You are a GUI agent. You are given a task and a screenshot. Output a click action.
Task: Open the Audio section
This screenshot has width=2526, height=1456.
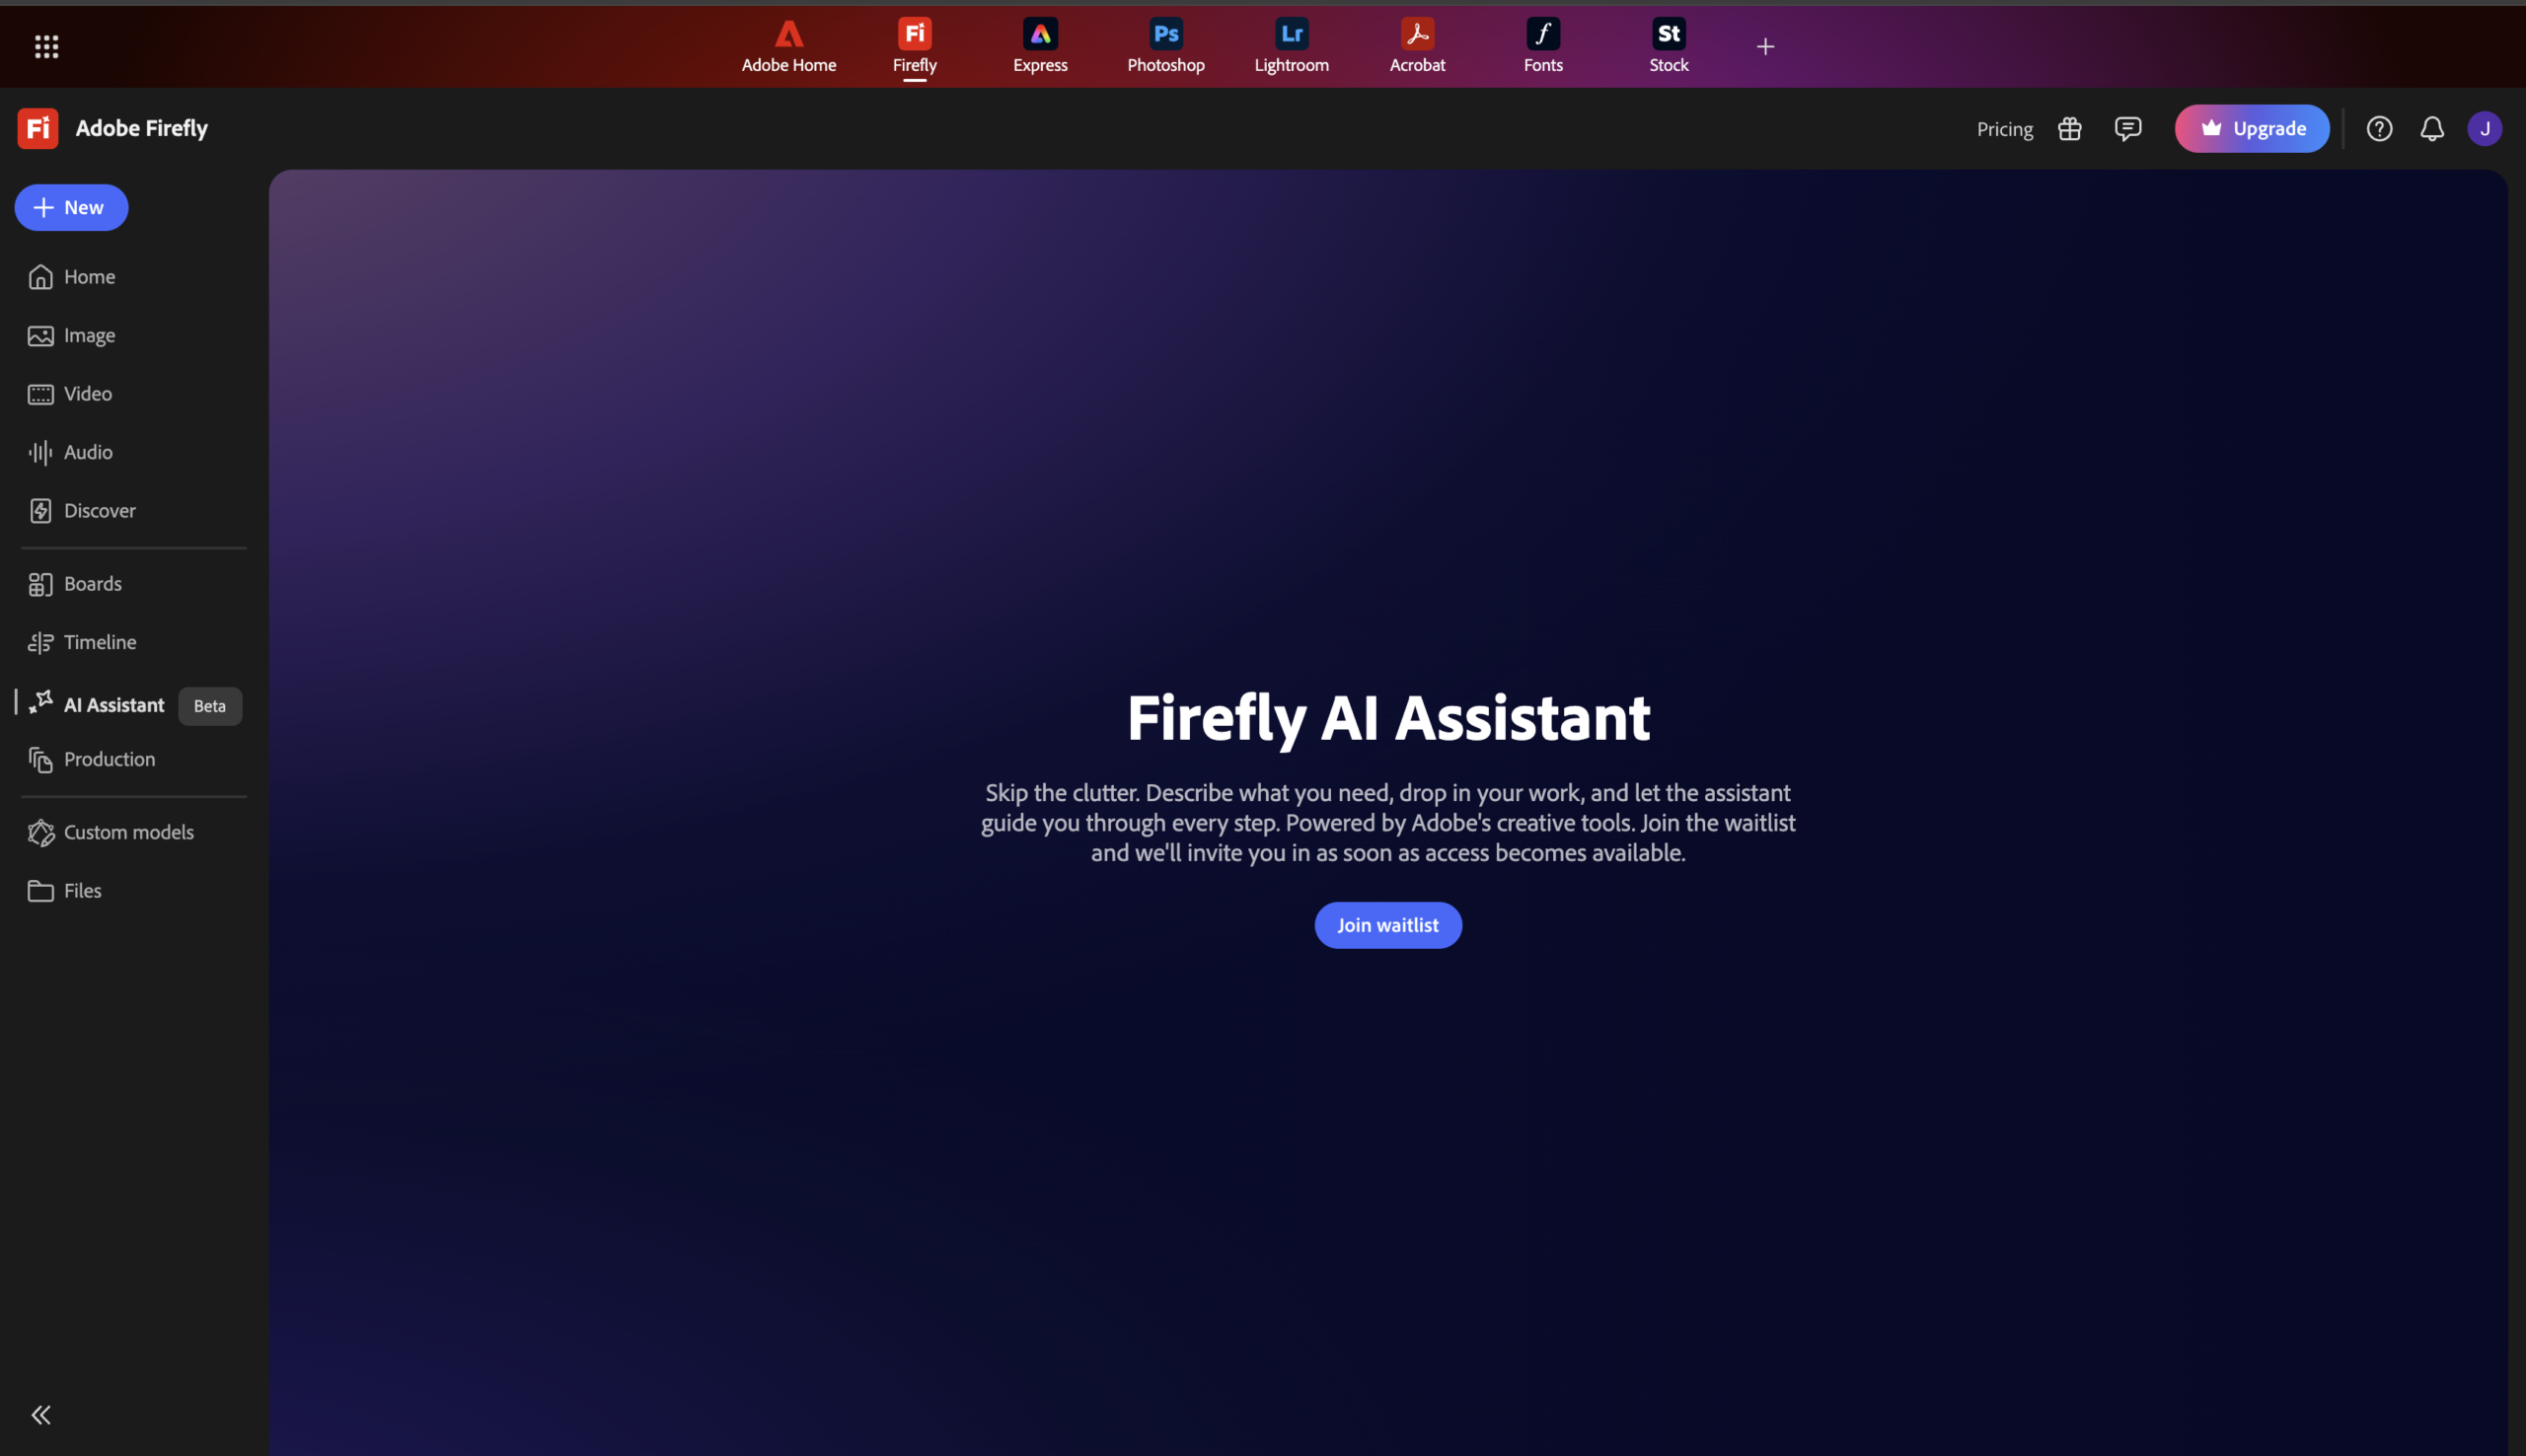(70, 452)
